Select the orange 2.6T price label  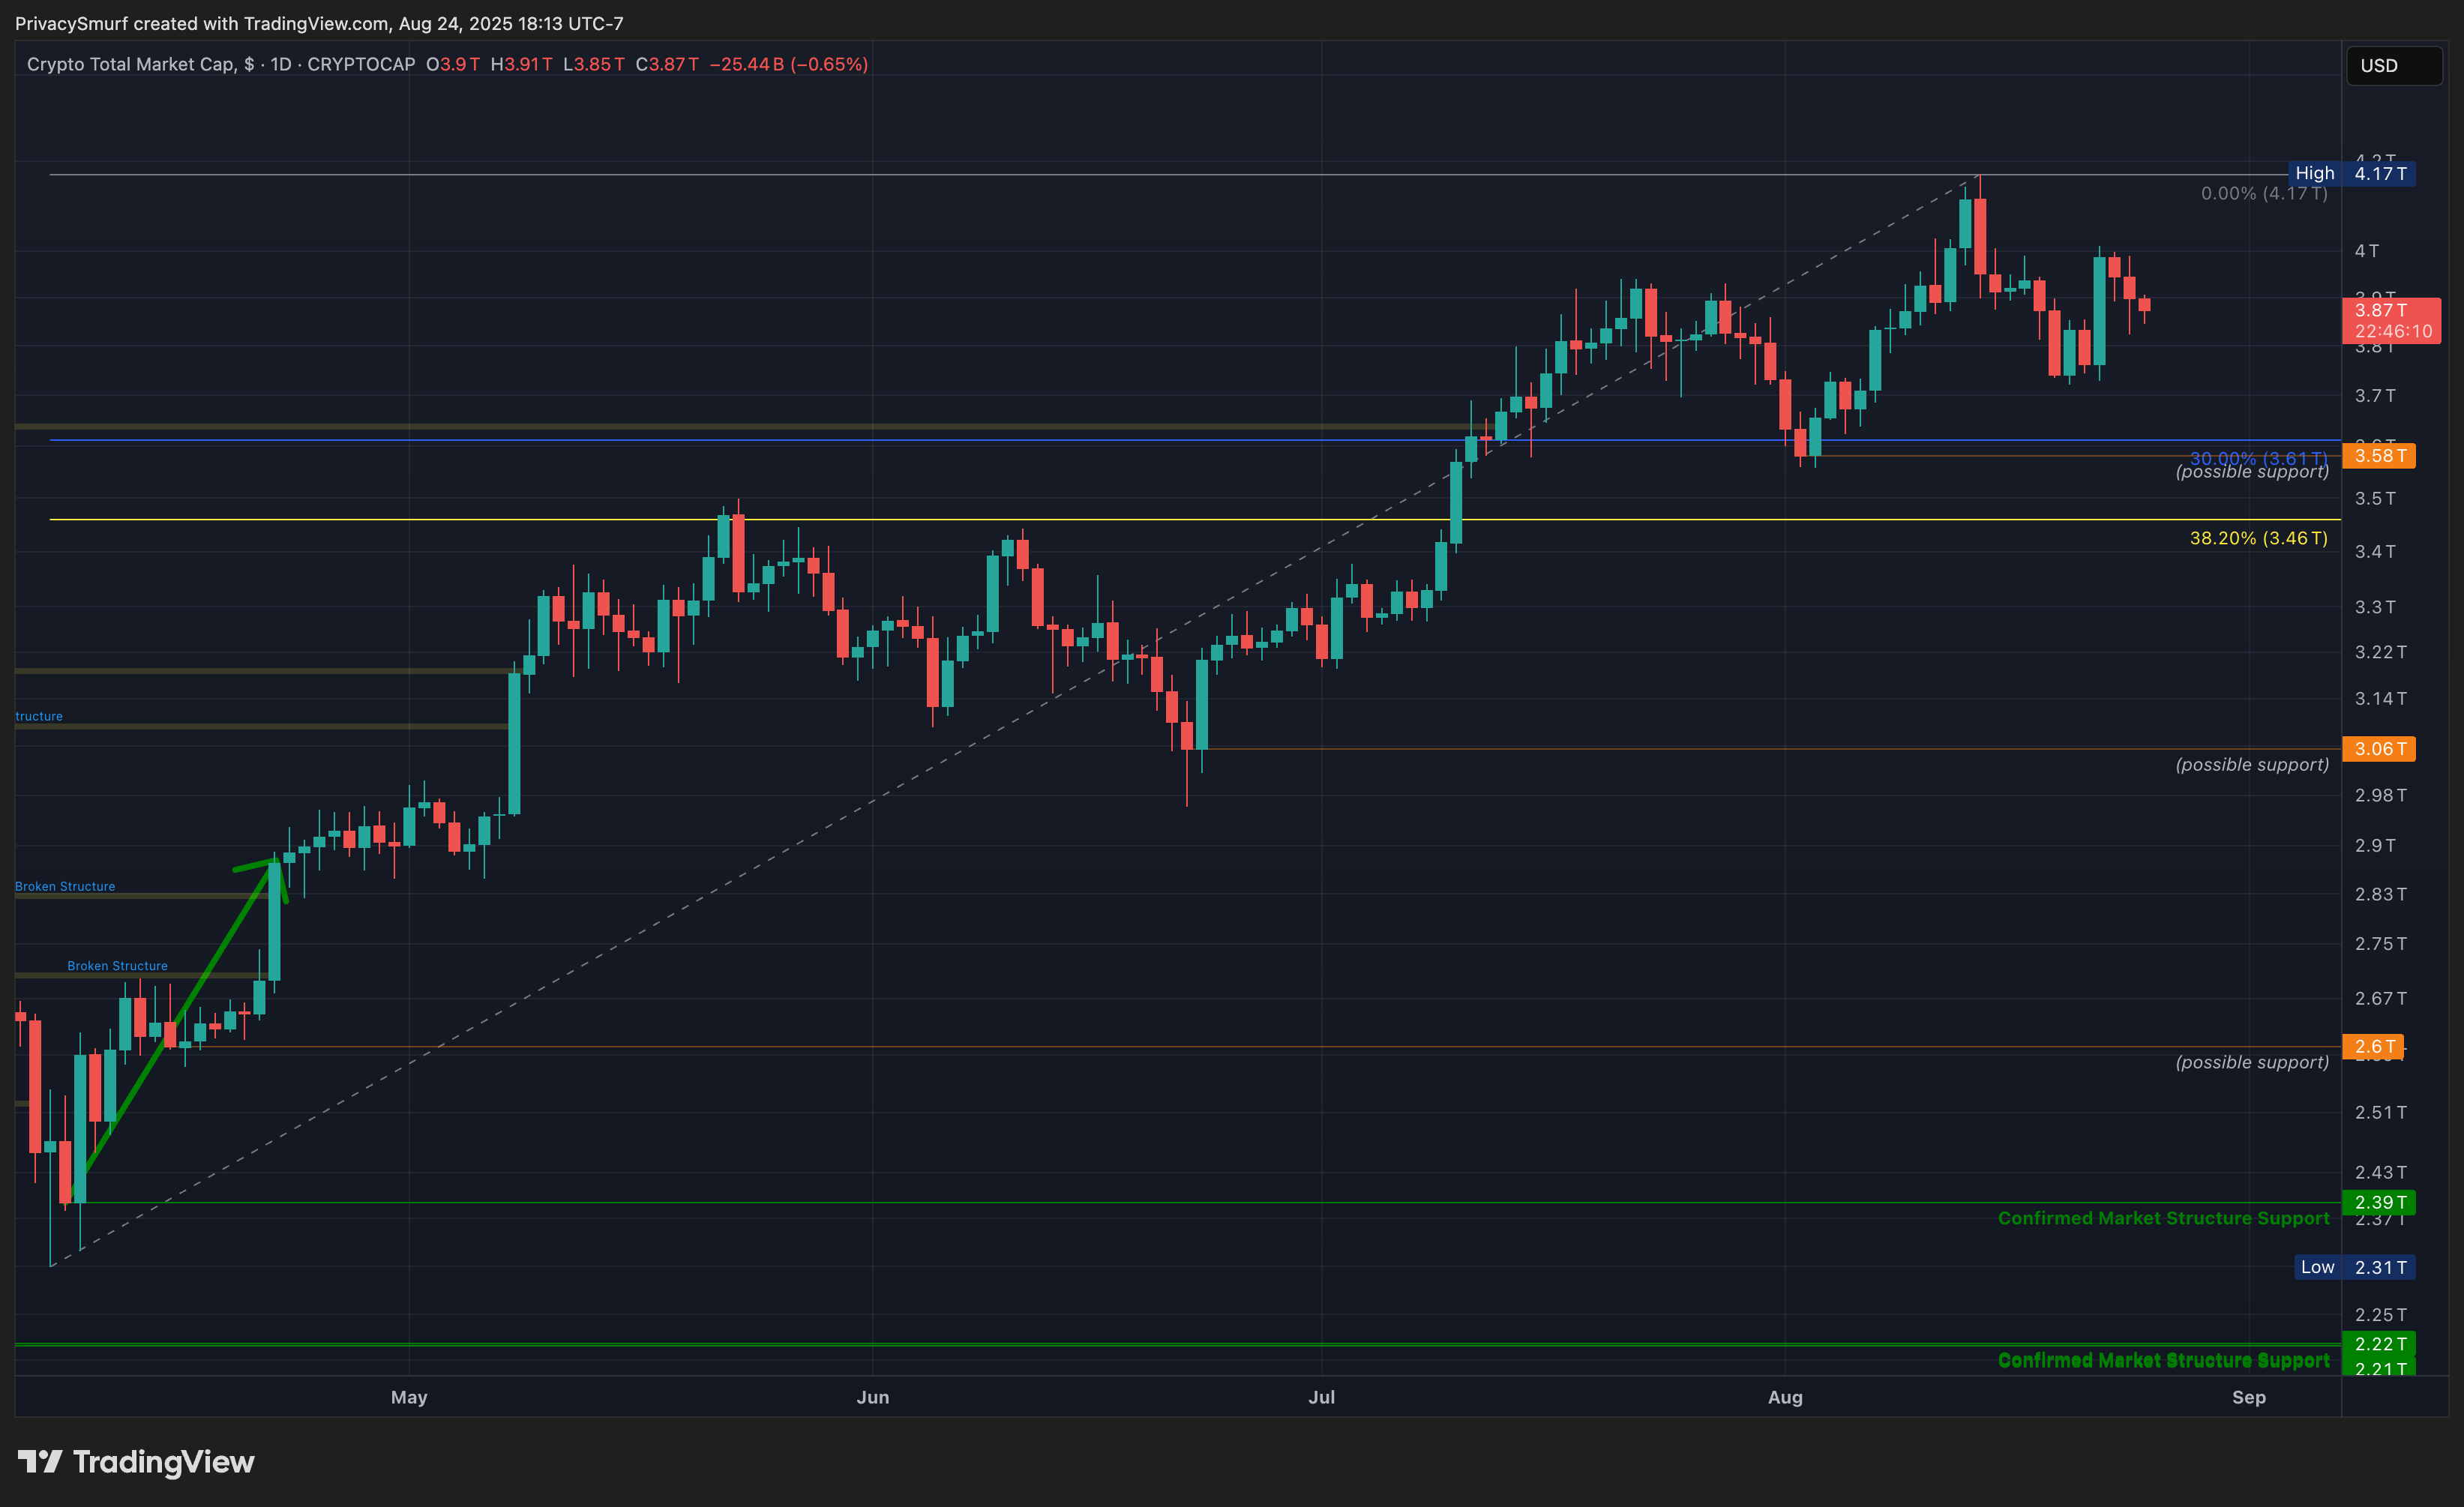pos(2372,1047)
